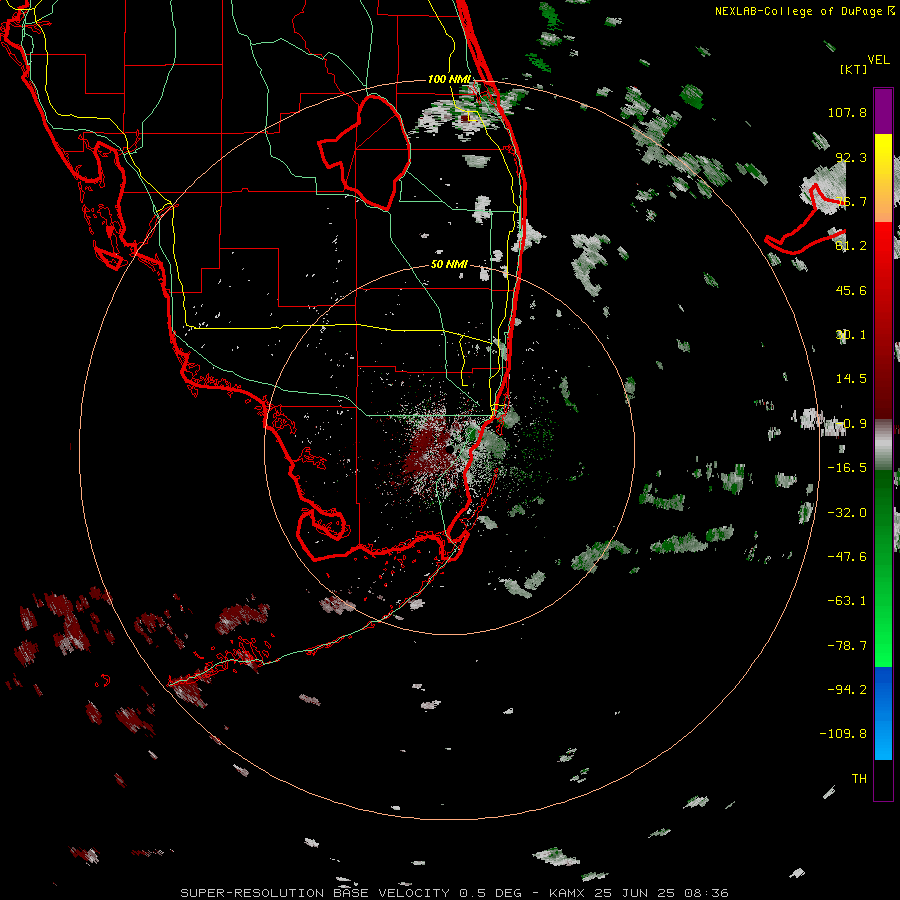The width and height of the screenshot is (900, 900).
Task: Select the -16.5 legend value
Action: [x=847, y=468]
